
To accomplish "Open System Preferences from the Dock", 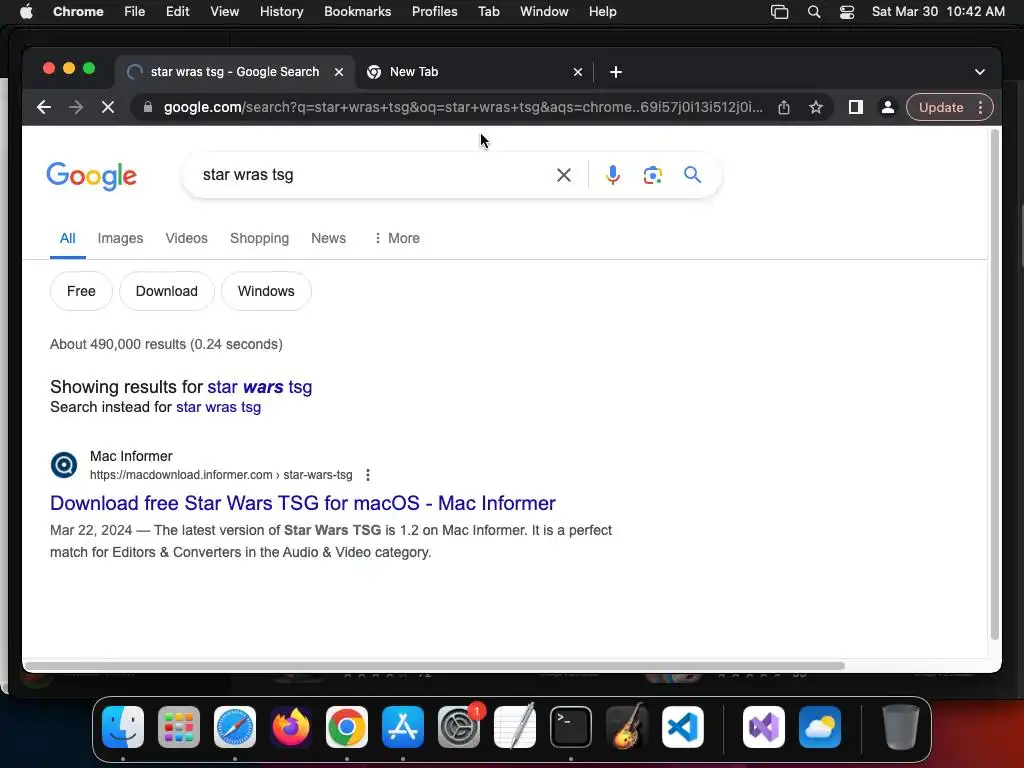I will [459, 727].
